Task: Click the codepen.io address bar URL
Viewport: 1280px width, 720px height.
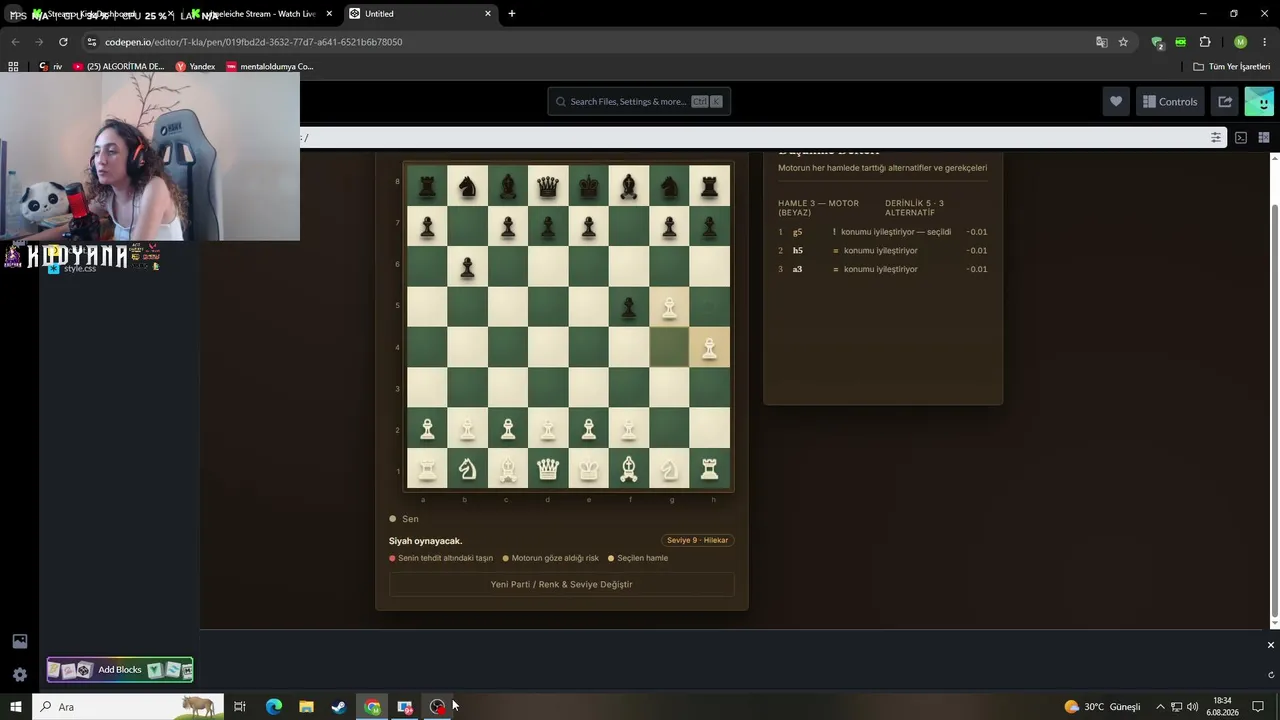Action: click(254, 42)
